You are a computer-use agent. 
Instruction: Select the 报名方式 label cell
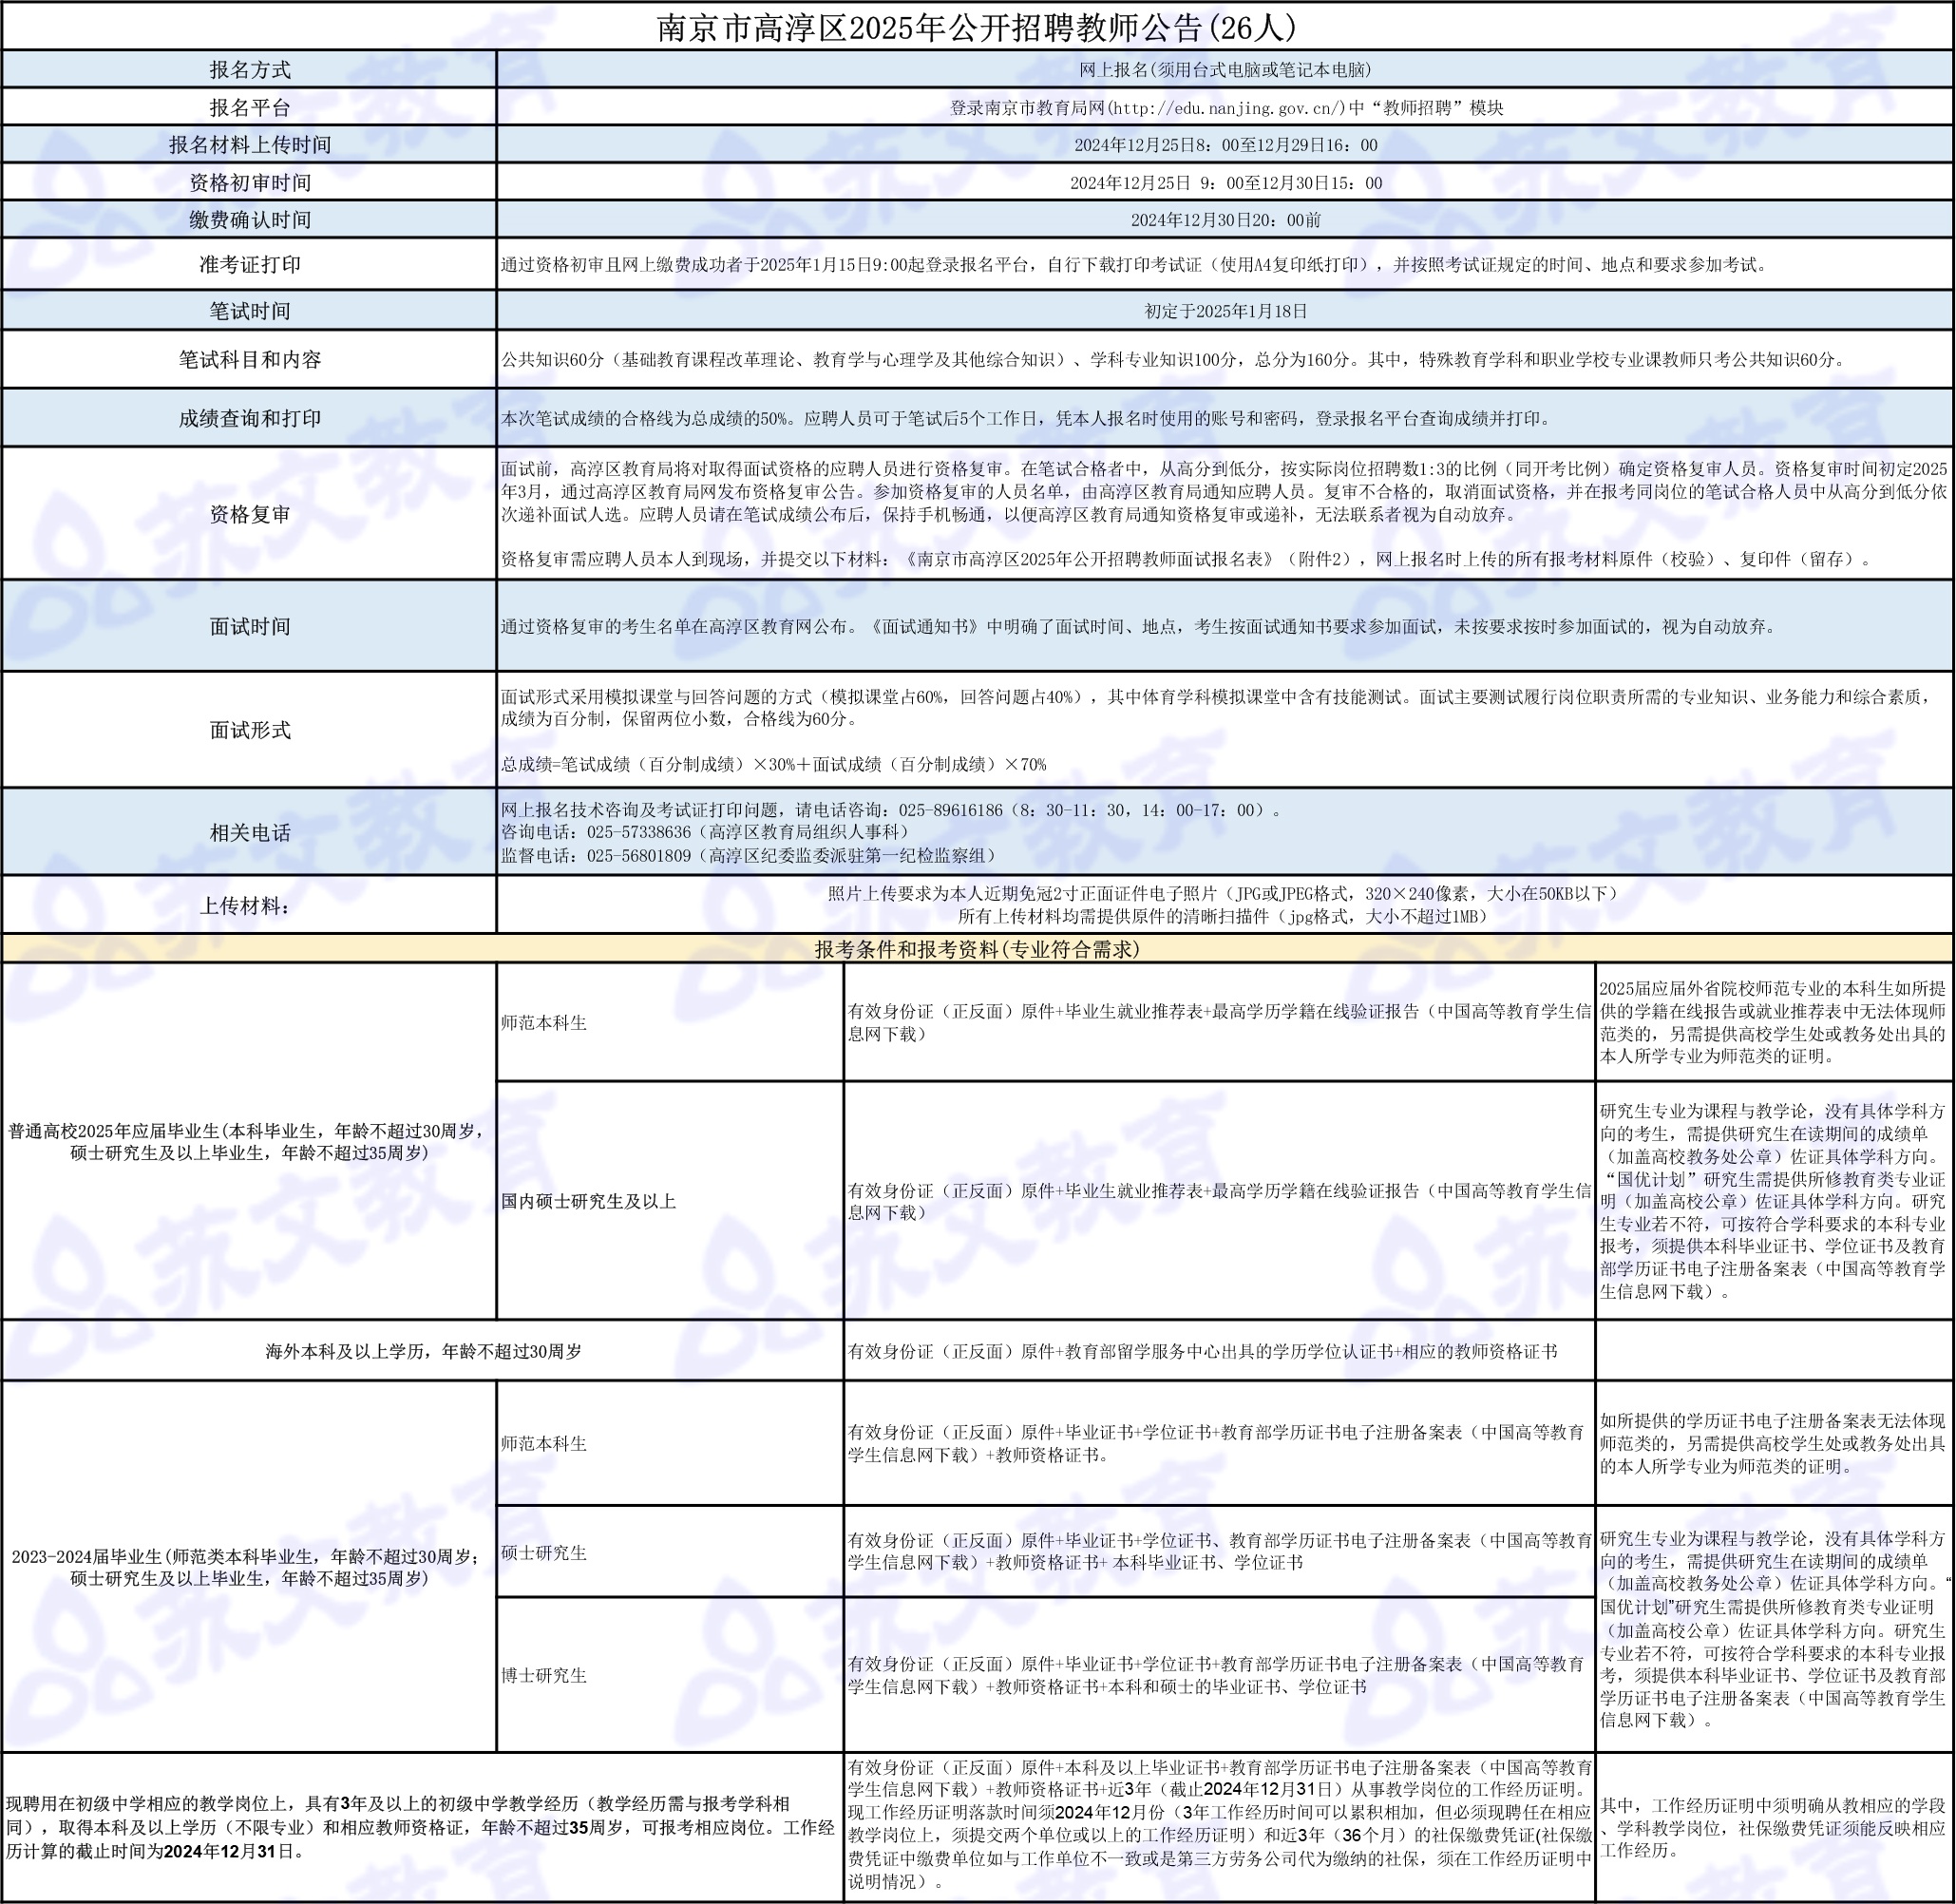[x=249, y=69]
